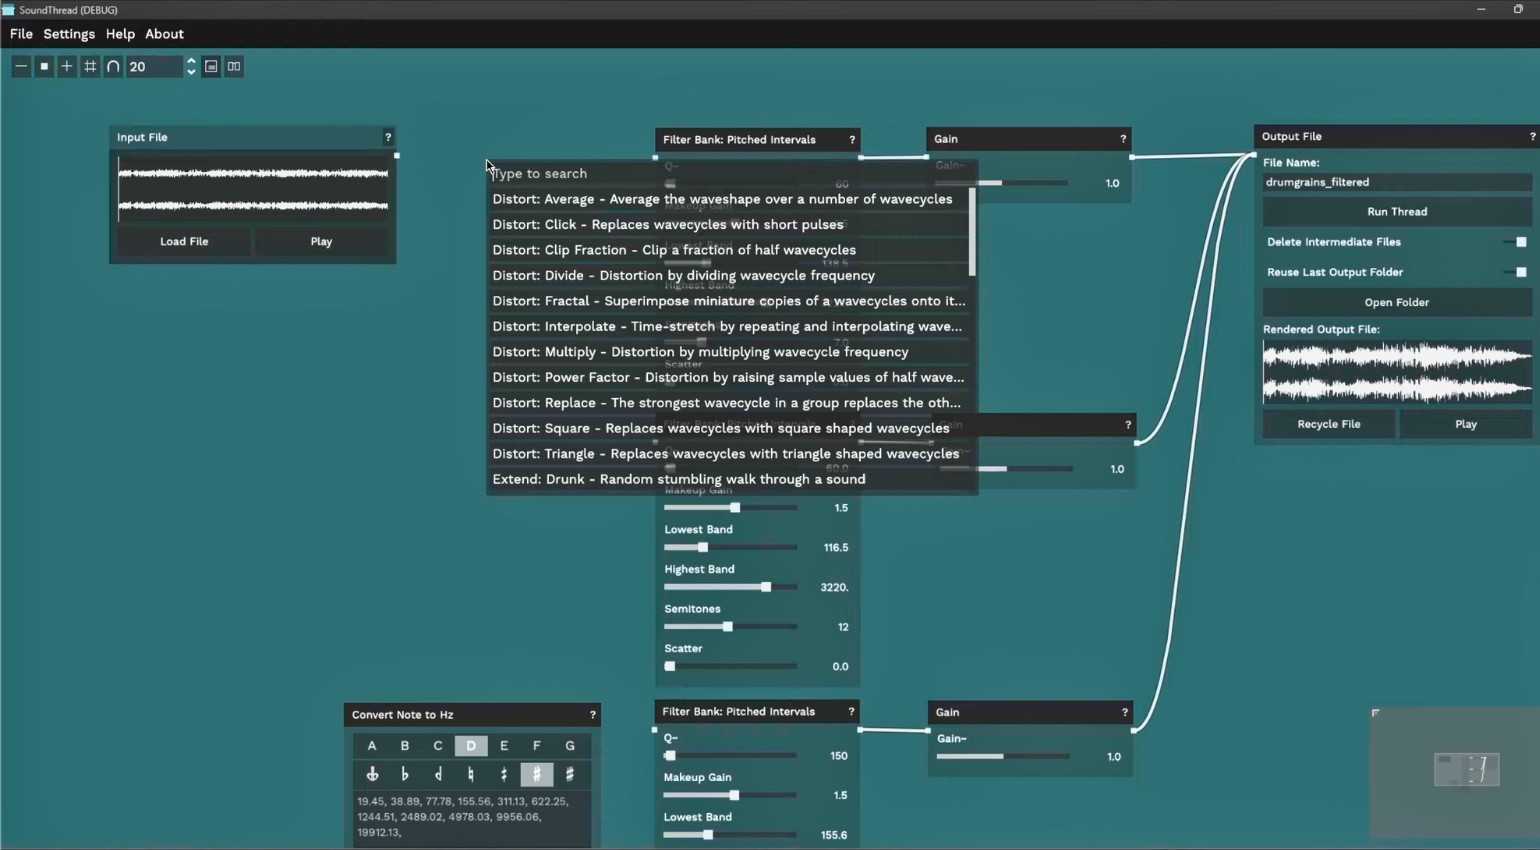Select note E in Convert Note panel
This screenshot has width=1540, height=850.
pos(504,746)
